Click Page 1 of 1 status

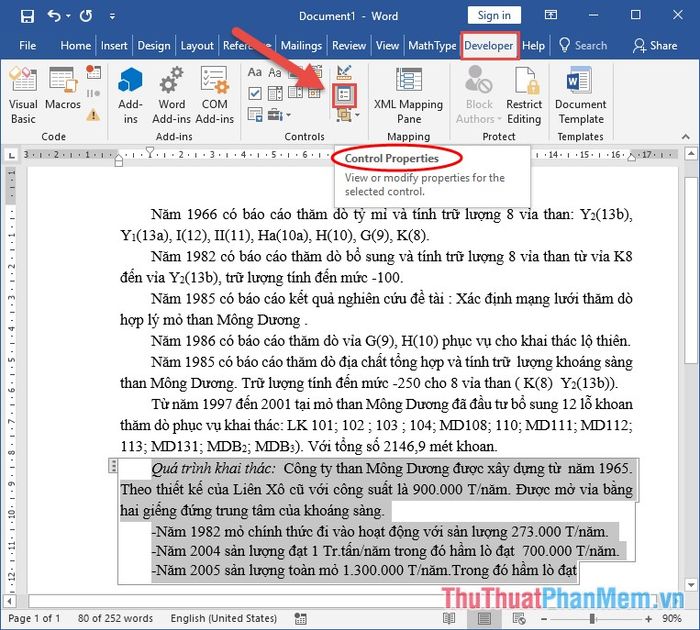[x=34, y=618]
